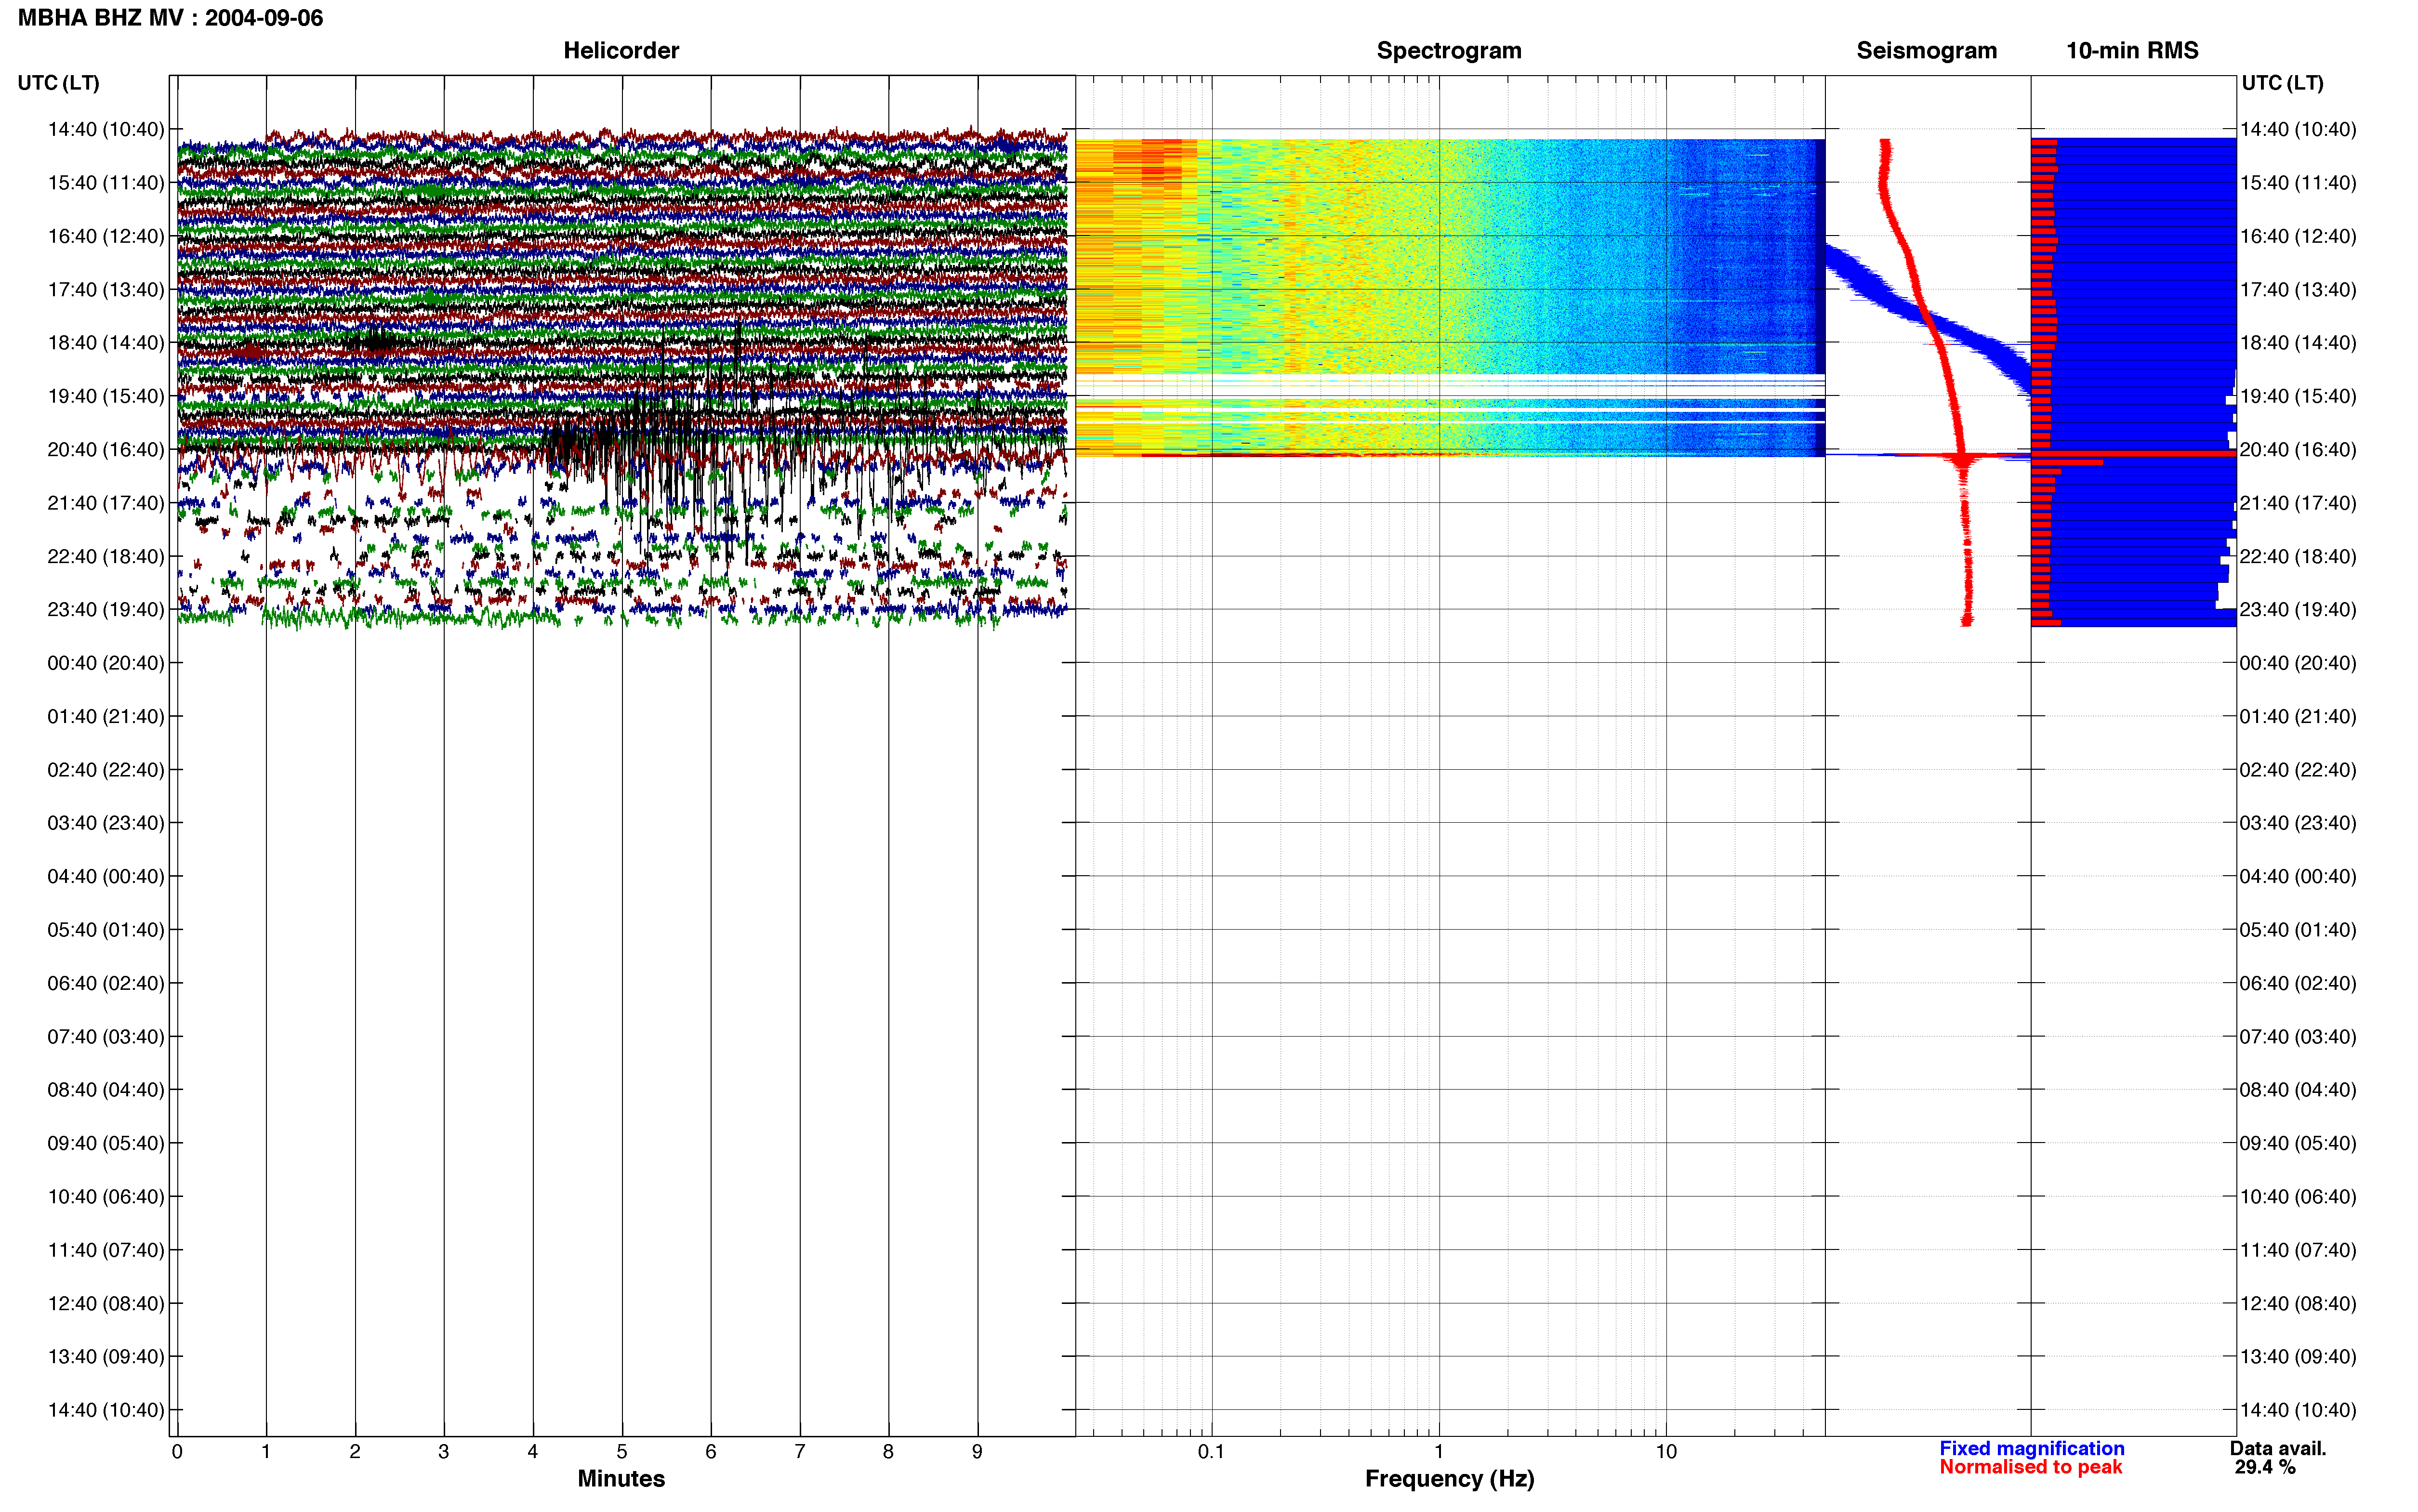Click the left '01:40 (21:40)' time label
The image size is (2418, 1512).
point(106,716)
